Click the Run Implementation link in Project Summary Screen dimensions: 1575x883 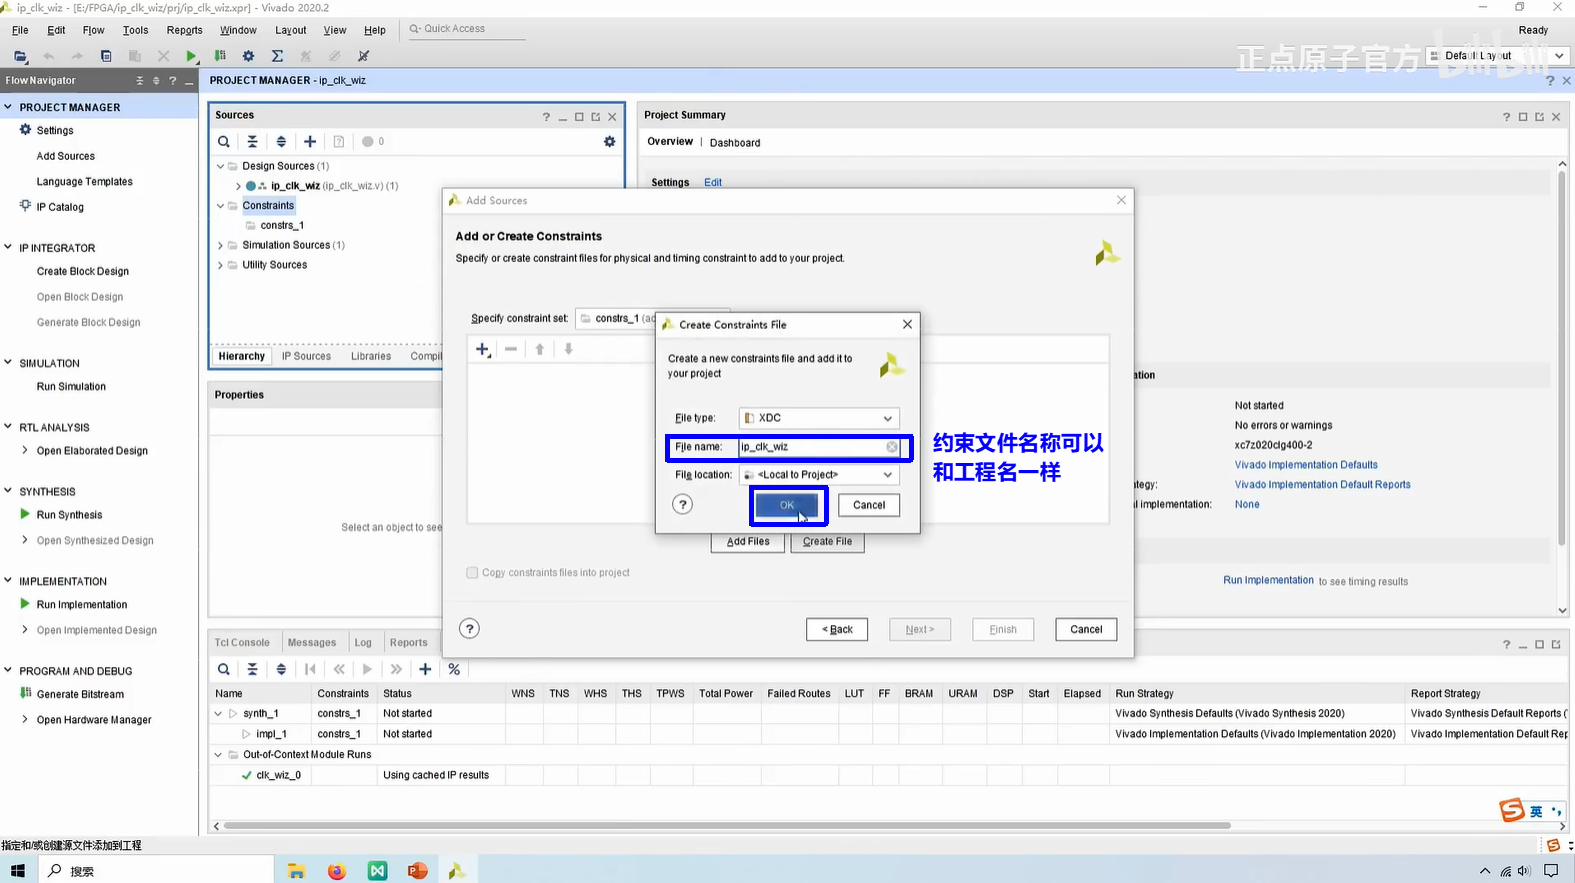pos(1268,580)
